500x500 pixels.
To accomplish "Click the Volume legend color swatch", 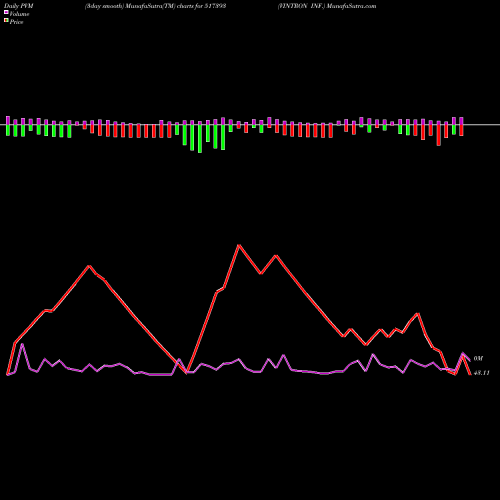I will pyautogui.click(x=6, y=12).
